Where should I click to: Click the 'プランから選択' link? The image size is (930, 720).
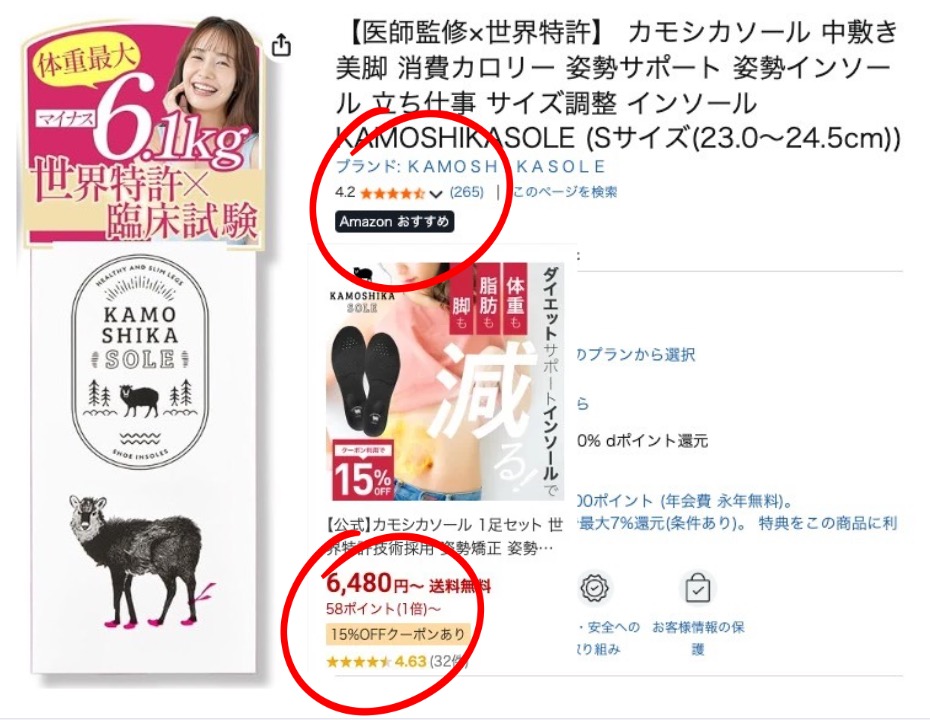(636, 355)
